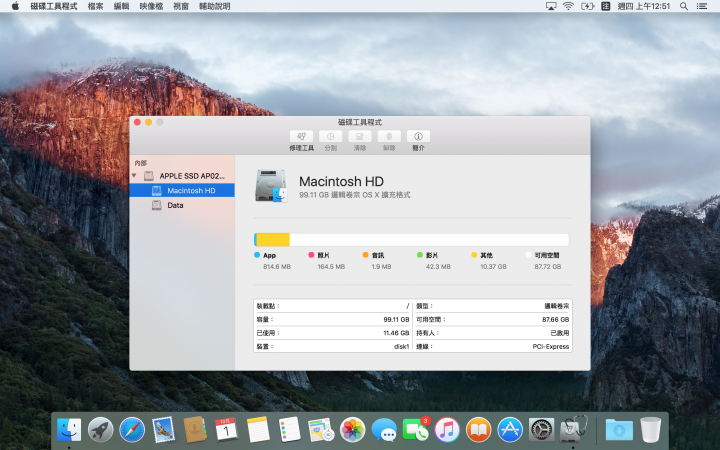This screenshot has width=720, height=450.
Task: Minimize the 磁碟工具程式 window using yellow button
Action: coord(148,122)
